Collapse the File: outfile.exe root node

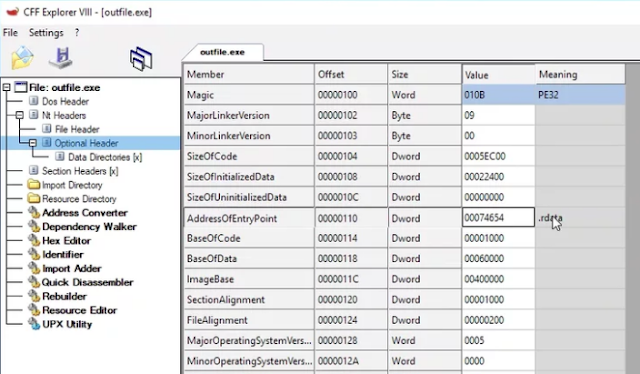(x=7, y=87)
